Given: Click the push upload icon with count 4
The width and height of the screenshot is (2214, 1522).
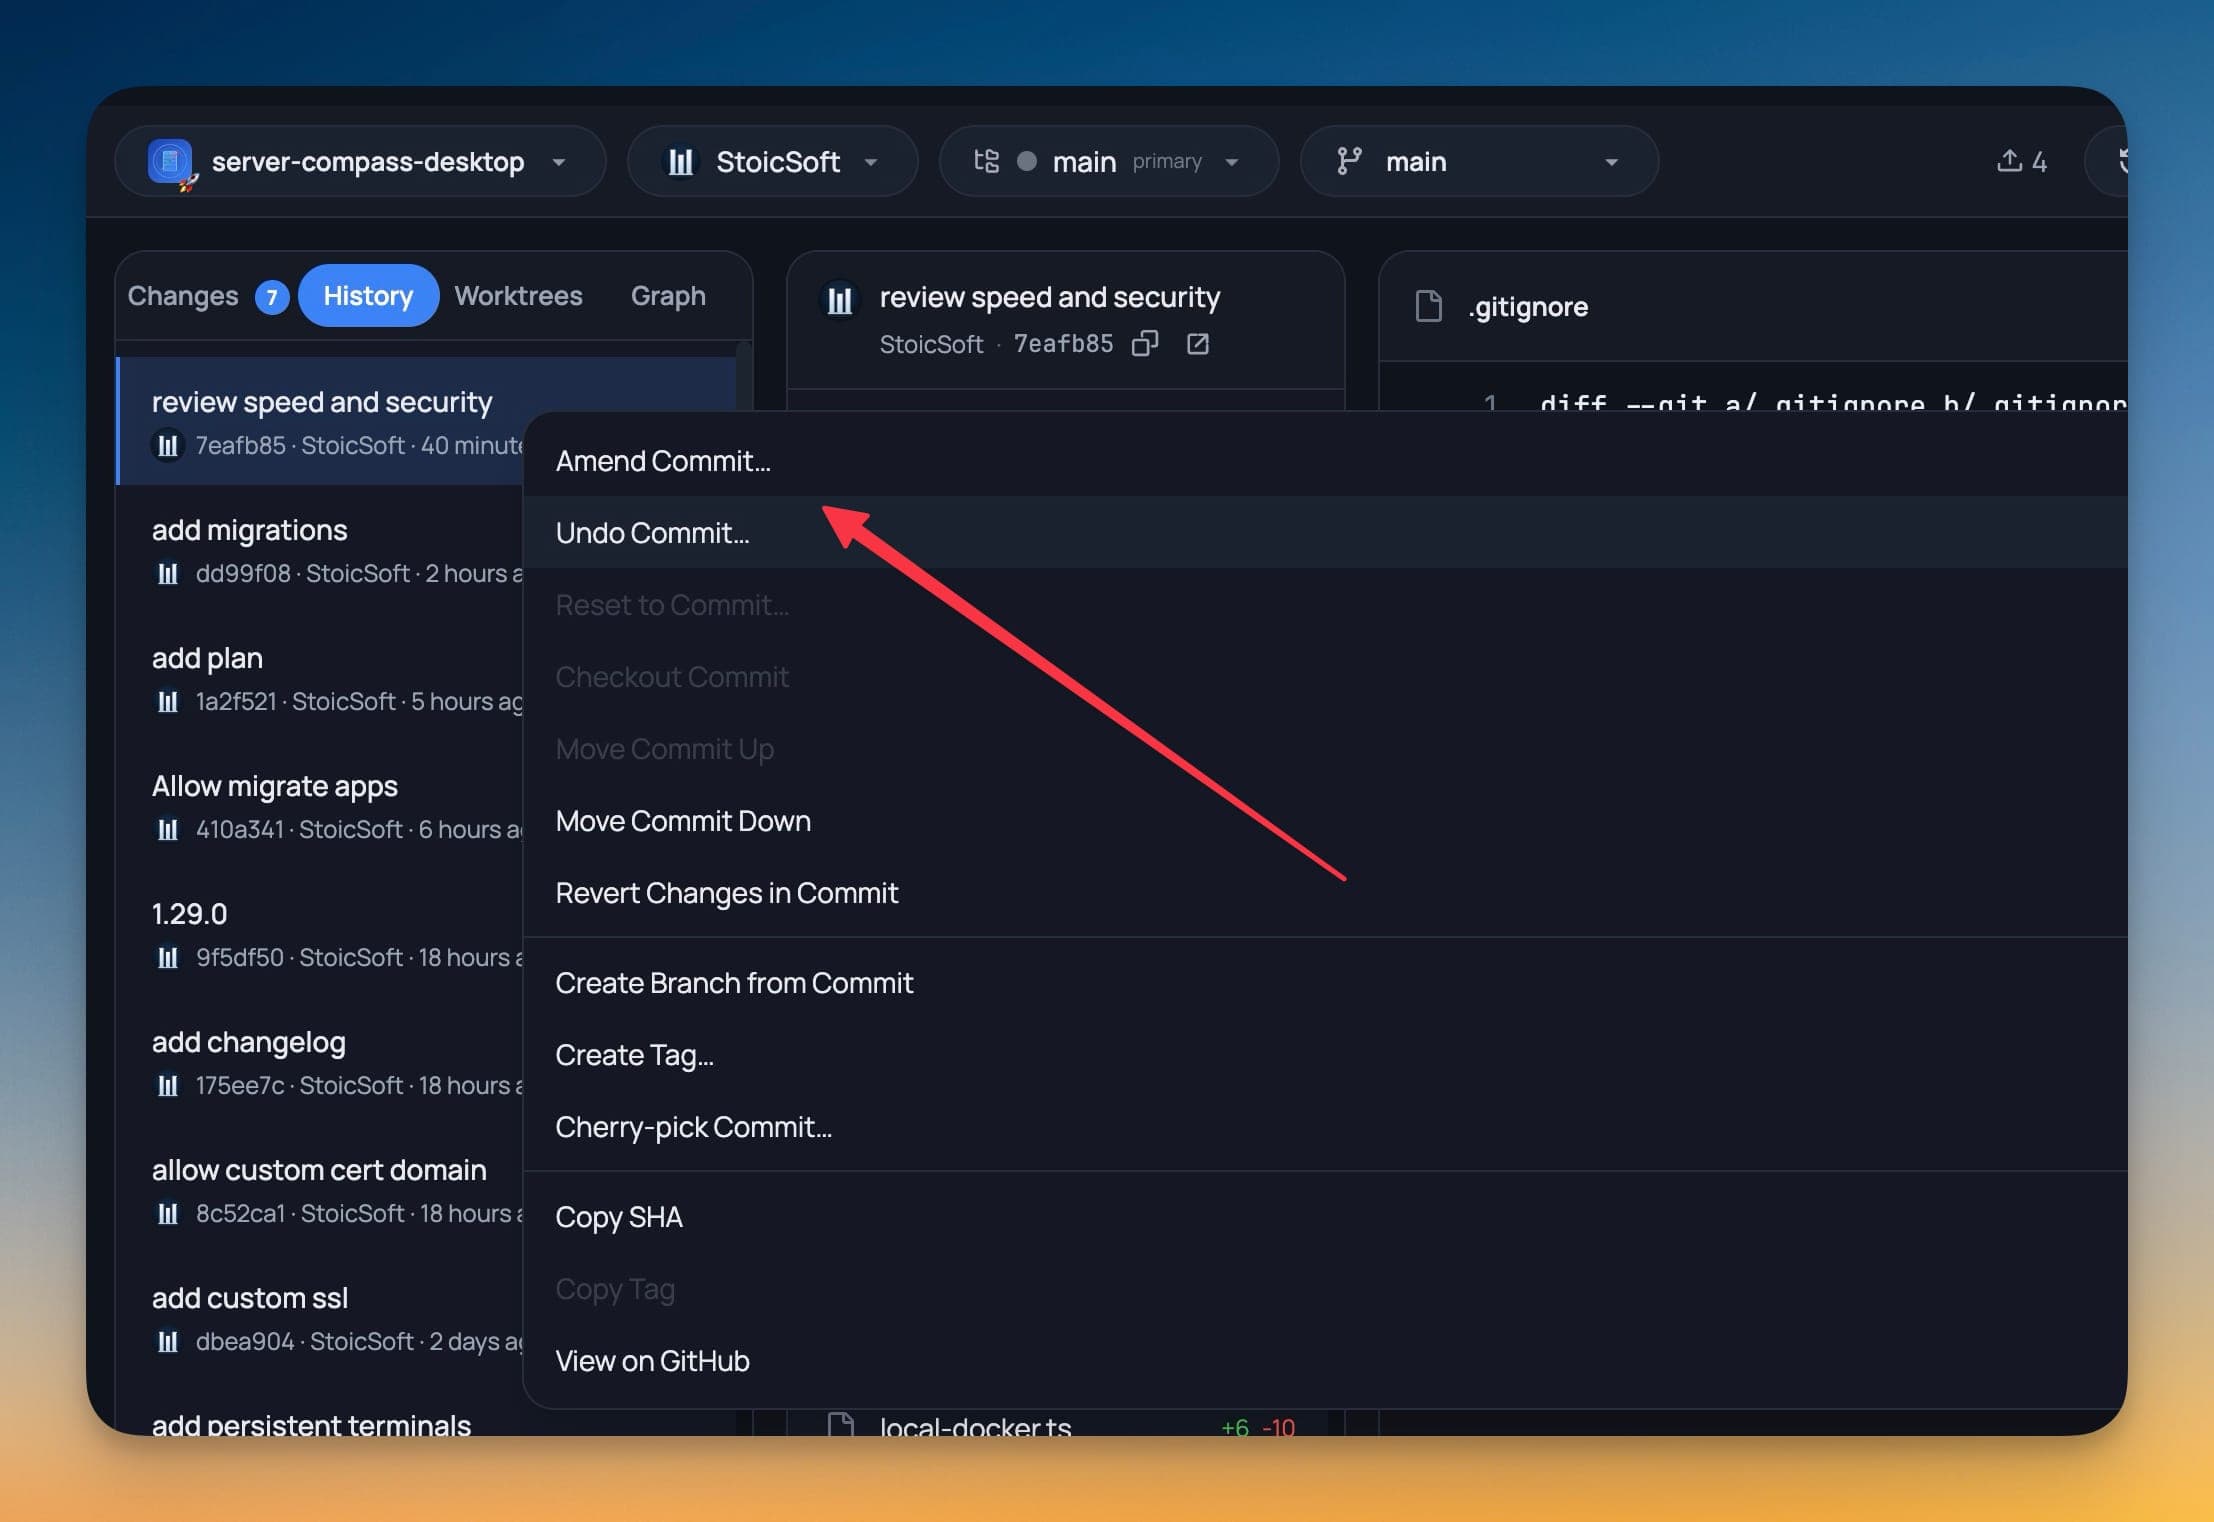Looking at the screenshot, I should tap(2021, 161).
